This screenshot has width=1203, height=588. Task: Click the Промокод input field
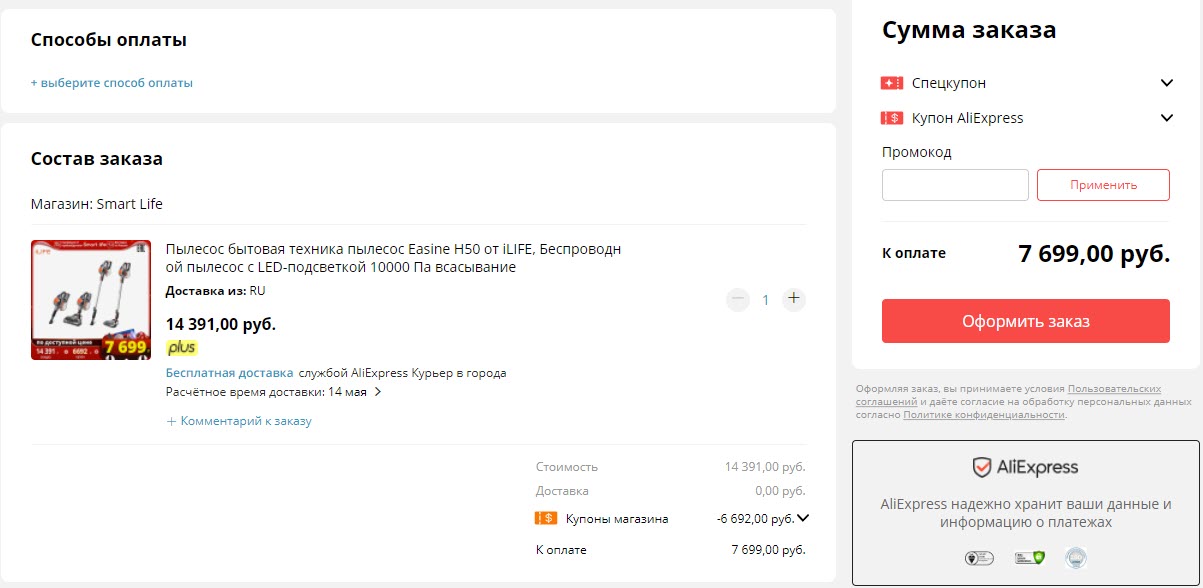click(x=955, y=184)
